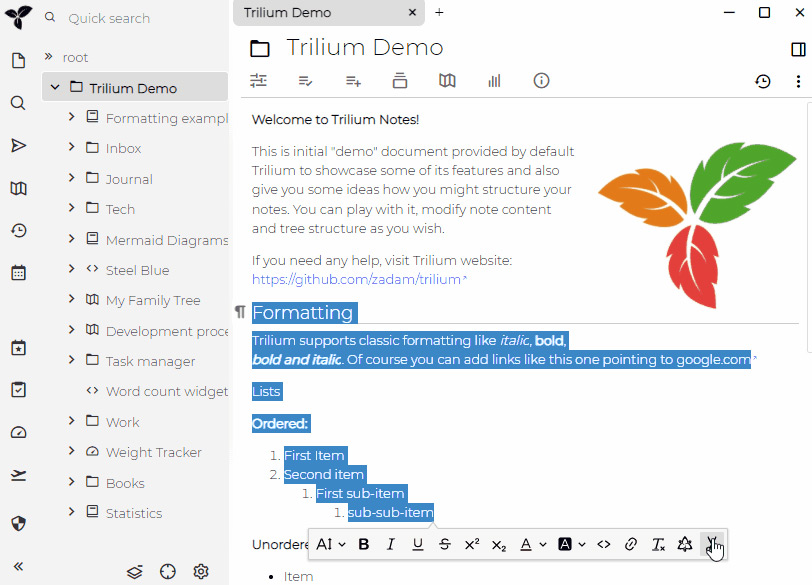Open the note map from the left launcher bar
Viewport: 812px width, 585px height.
coord(19,188)
